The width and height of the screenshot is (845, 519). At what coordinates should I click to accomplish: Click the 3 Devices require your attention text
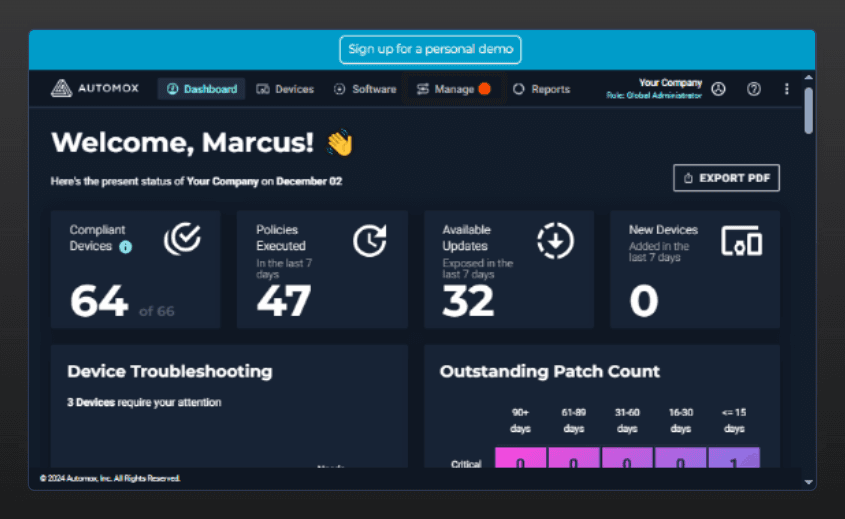point(144,402)
